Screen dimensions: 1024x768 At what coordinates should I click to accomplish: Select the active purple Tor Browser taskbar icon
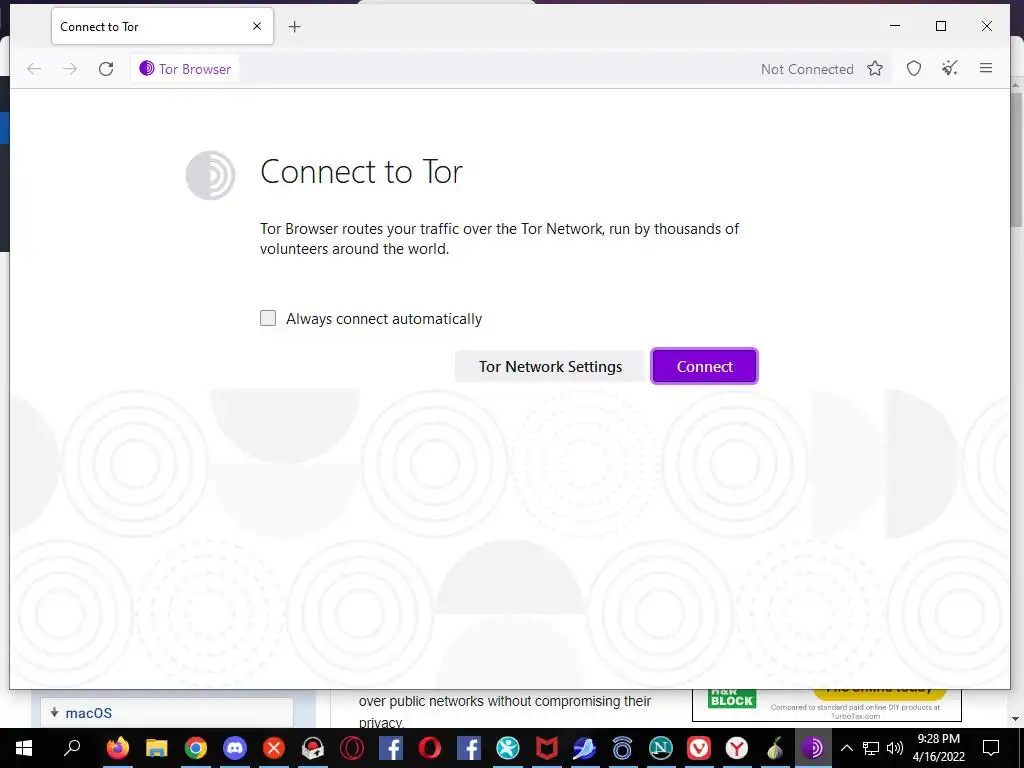(813, 748)
